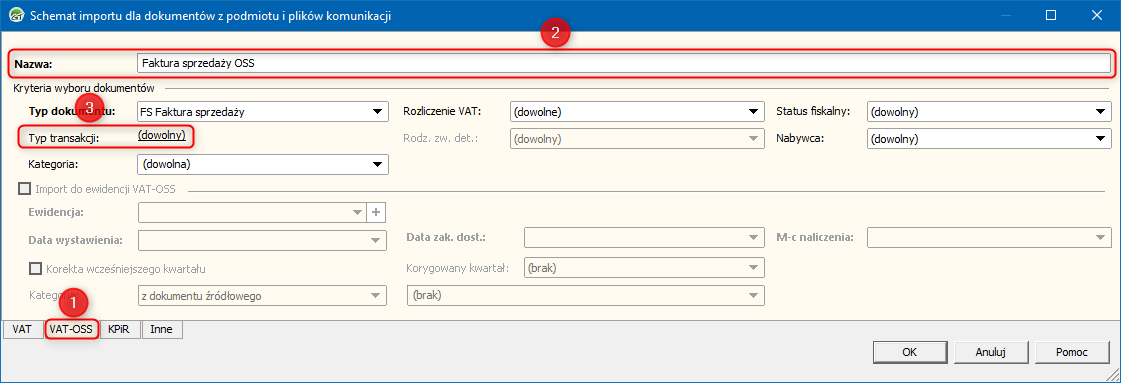Switch to the Inne tab

coord(162,329)
